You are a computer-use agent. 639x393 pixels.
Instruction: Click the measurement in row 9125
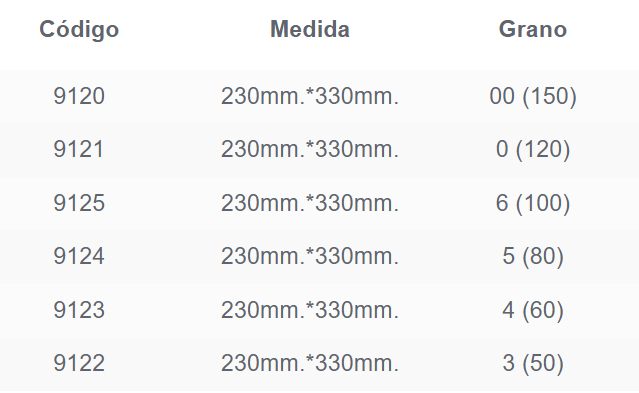coord(310,203)
